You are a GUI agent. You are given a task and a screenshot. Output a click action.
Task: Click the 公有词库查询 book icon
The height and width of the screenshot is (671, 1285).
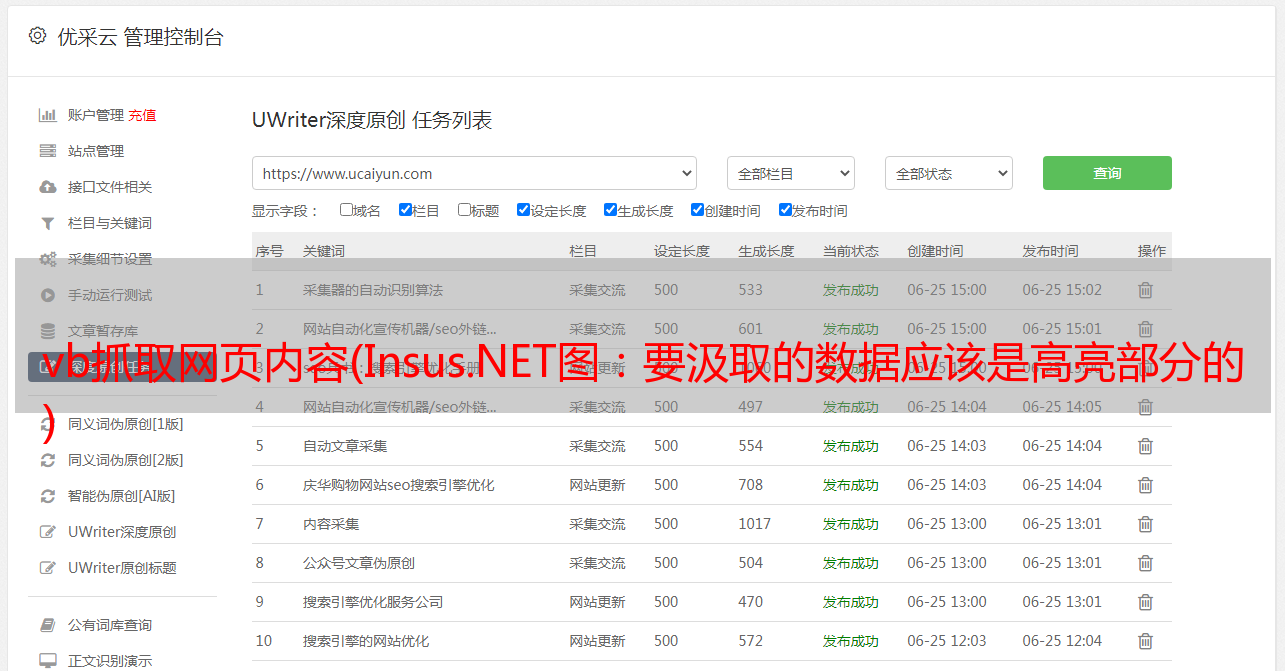point(47,625)
